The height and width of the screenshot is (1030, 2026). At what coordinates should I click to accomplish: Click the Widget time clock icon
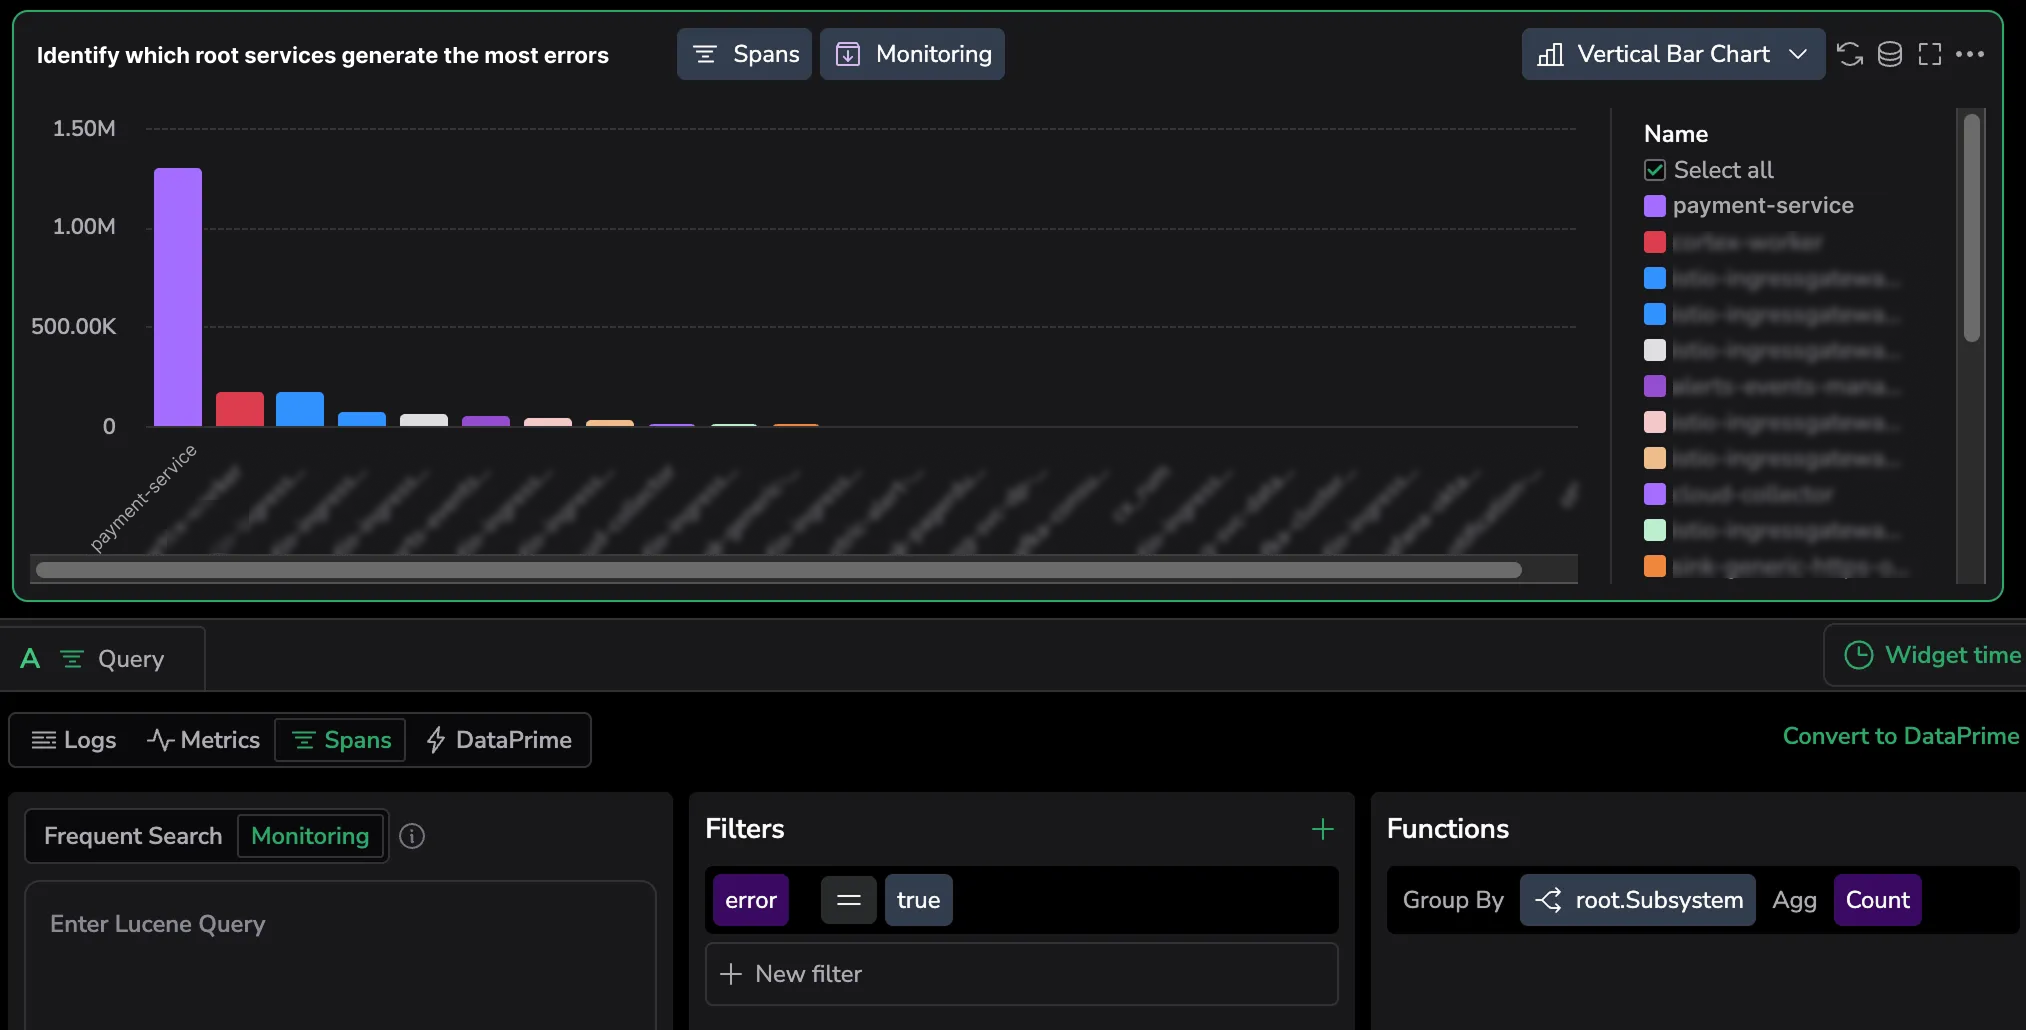1858,655
